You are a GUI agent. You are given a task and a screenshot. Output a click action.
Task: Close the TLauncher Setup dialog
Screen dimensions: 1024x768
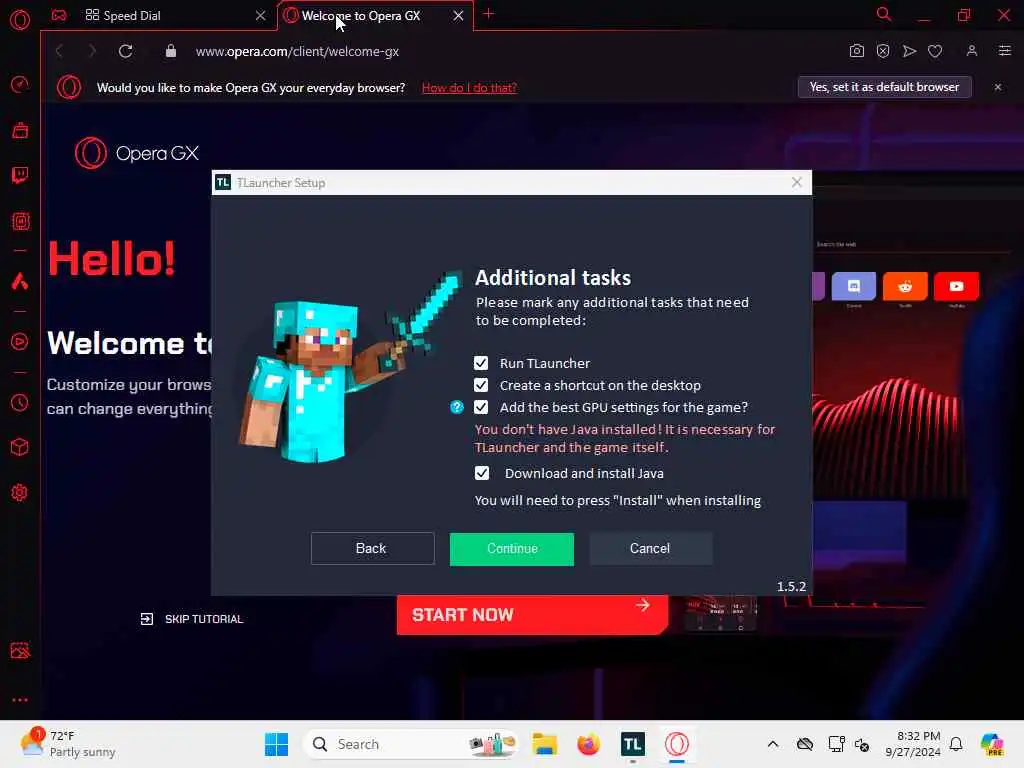tap(797, 182)
